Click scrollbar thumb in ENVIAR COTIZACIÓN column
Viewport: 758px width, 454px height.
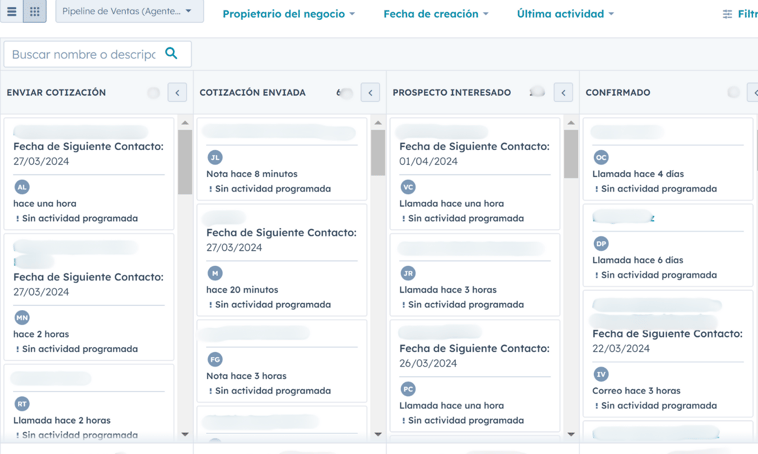tap(185, 161)
